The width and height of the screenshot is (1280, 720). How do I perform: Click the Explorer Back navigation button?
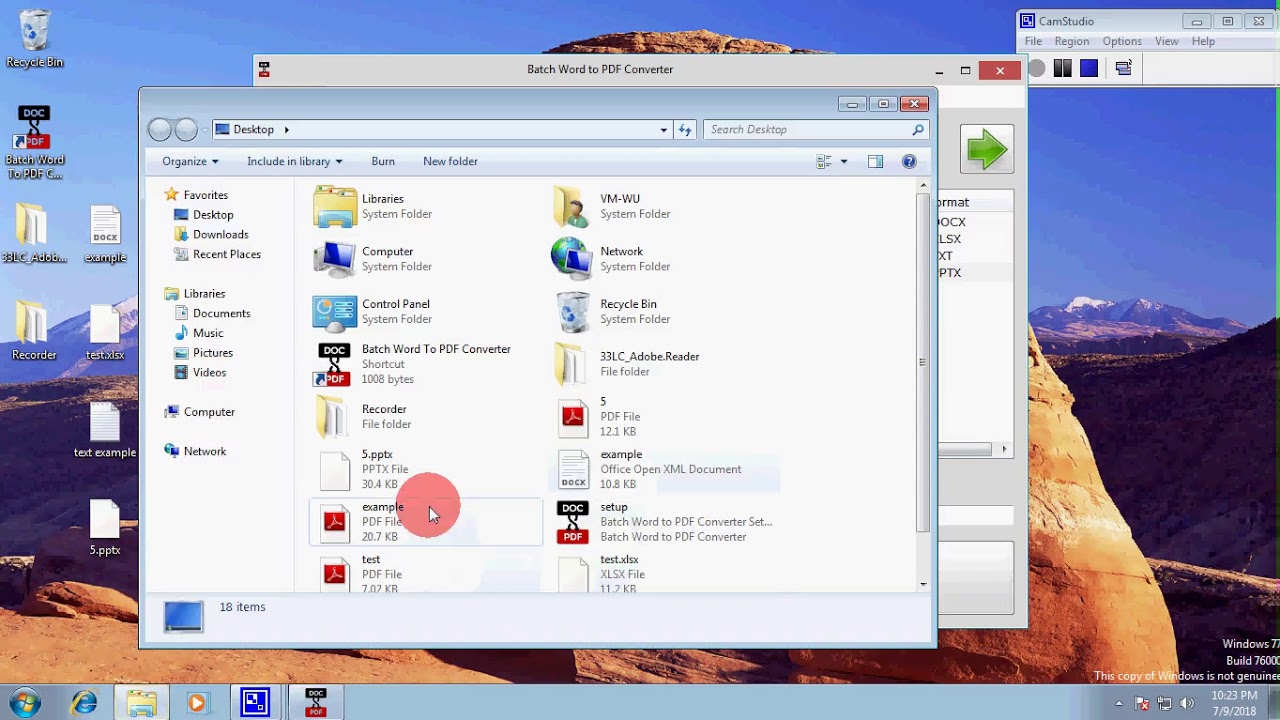tap(160, 129)
